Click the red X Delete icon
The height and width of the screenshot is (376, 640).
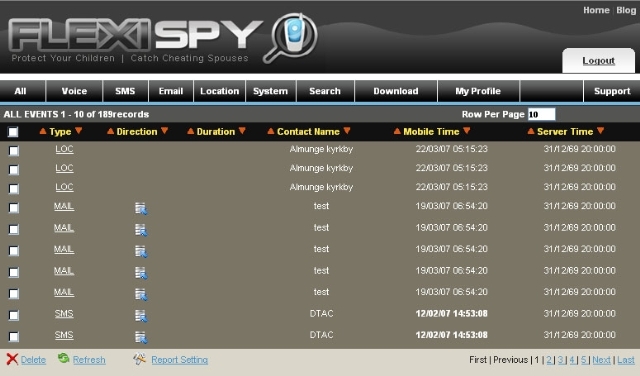[12, 359]
